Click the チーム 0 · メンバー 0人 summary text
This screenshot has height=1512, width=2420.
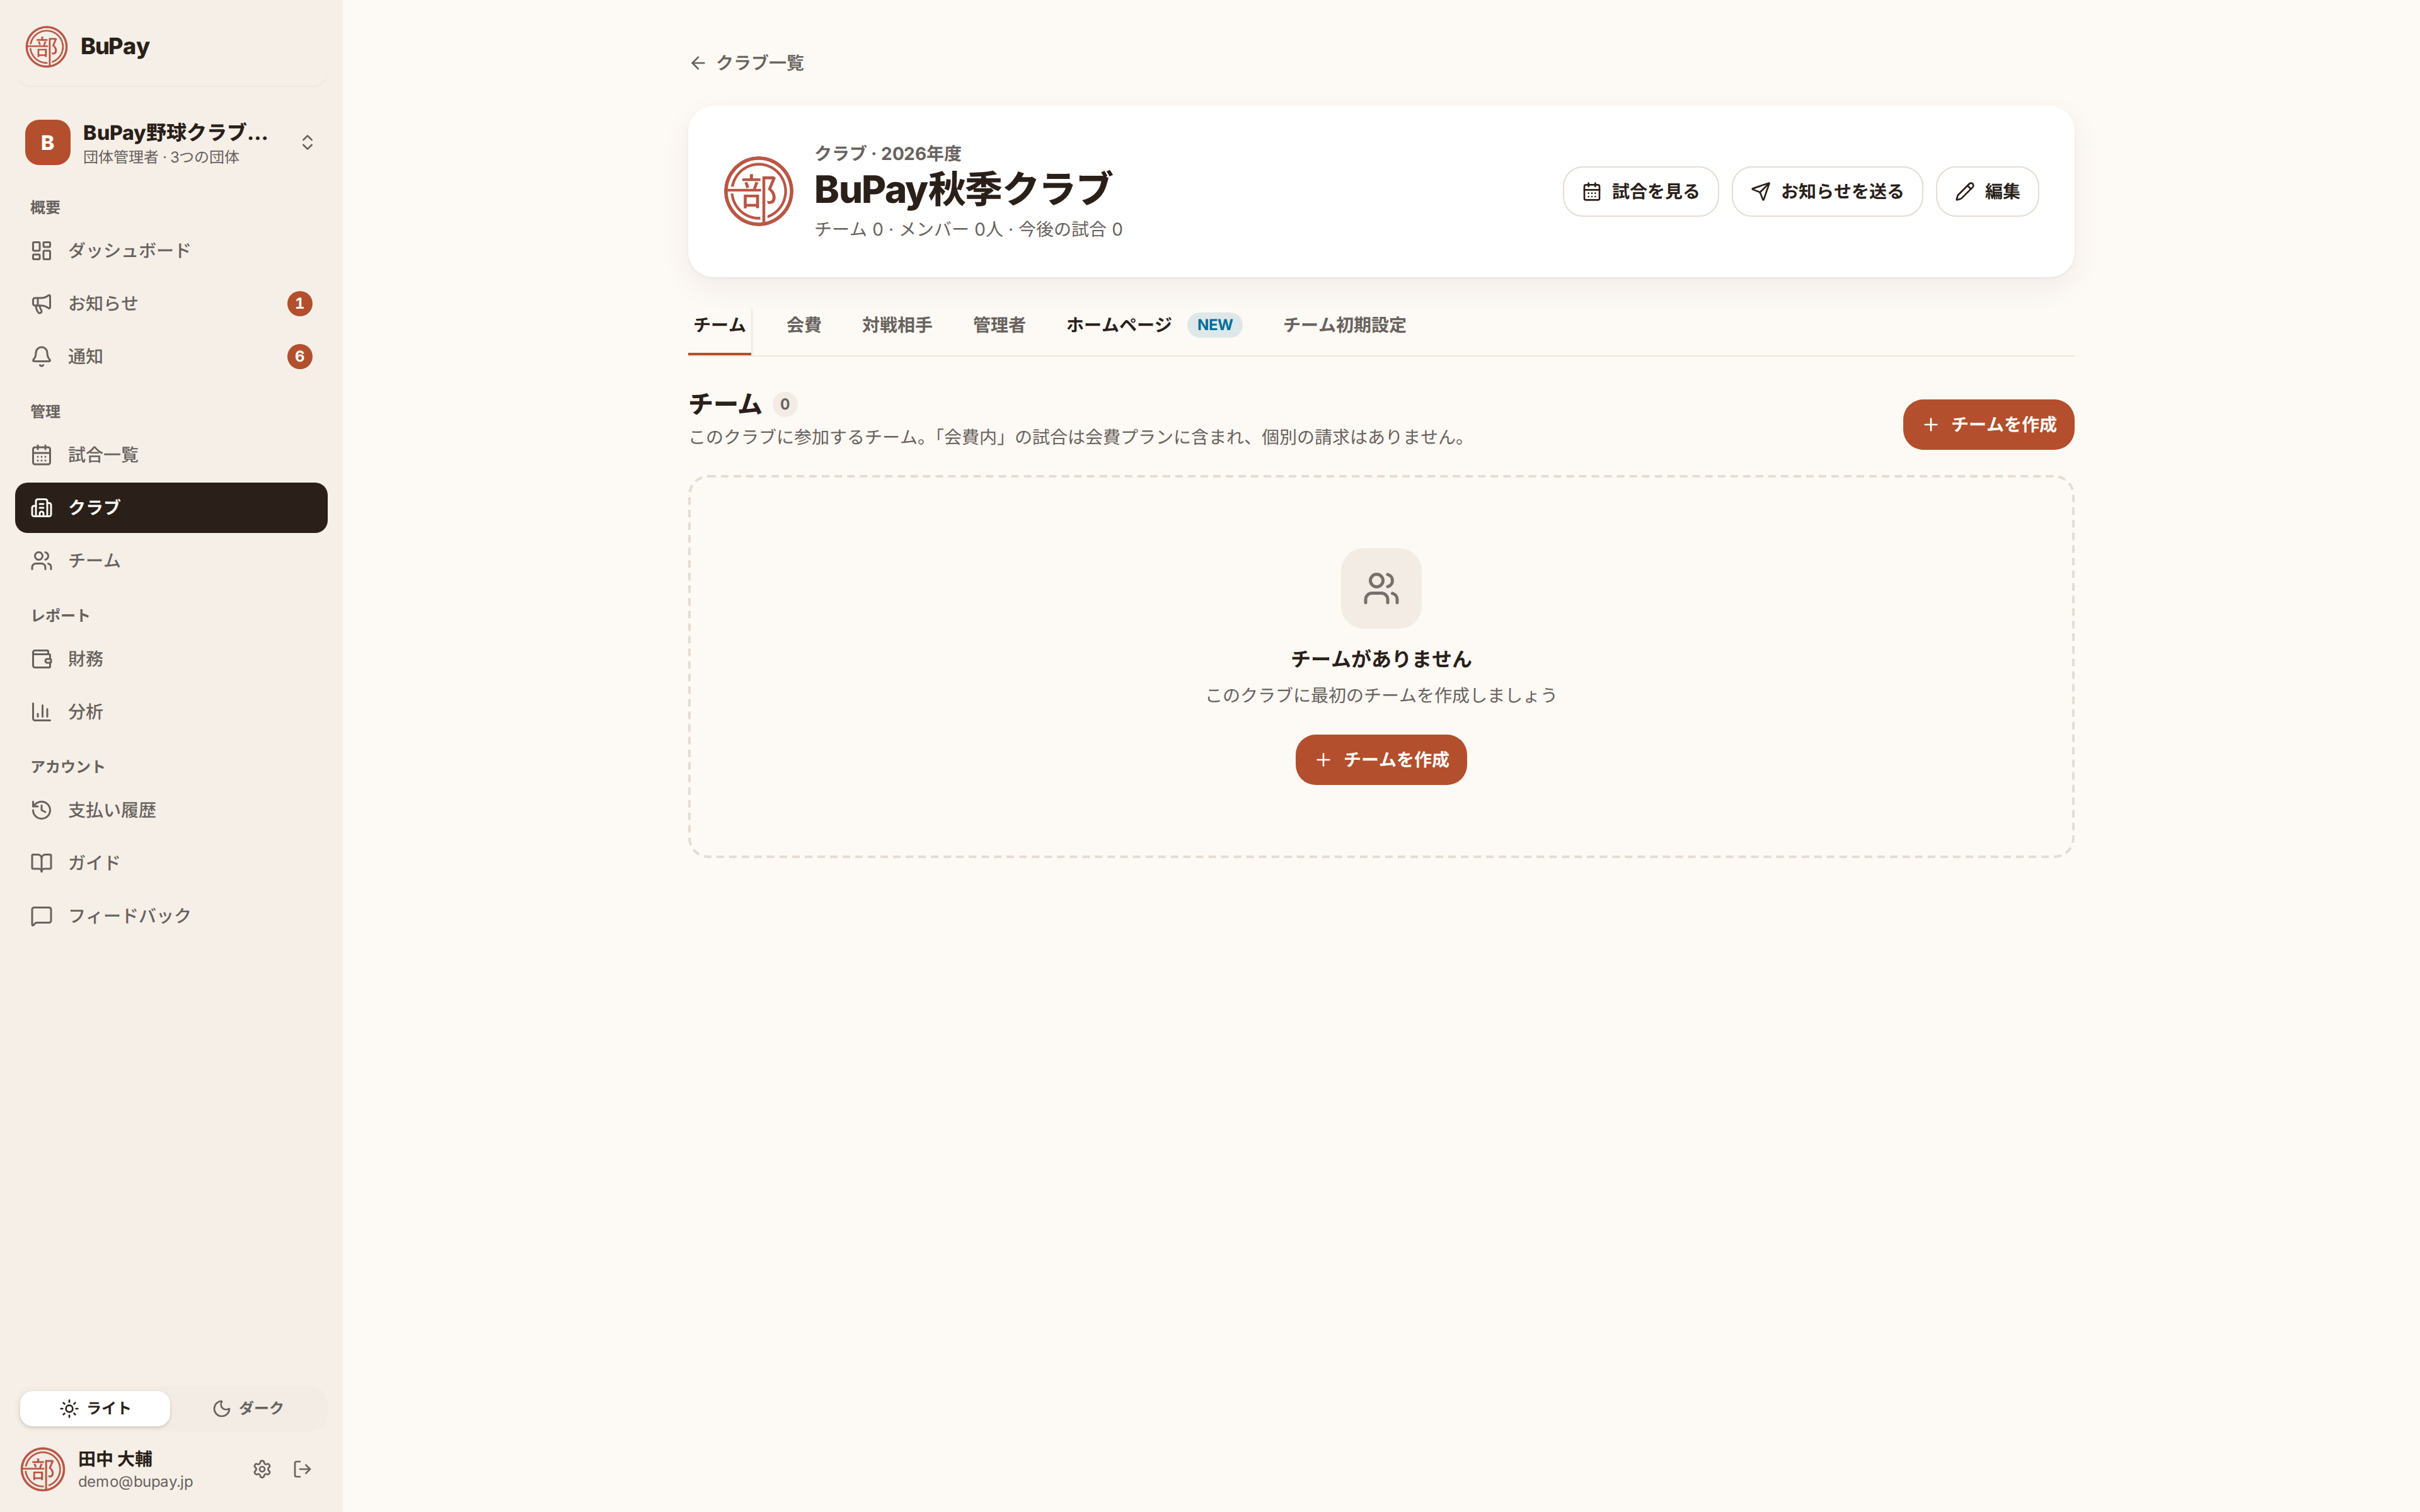coord(968,230)
